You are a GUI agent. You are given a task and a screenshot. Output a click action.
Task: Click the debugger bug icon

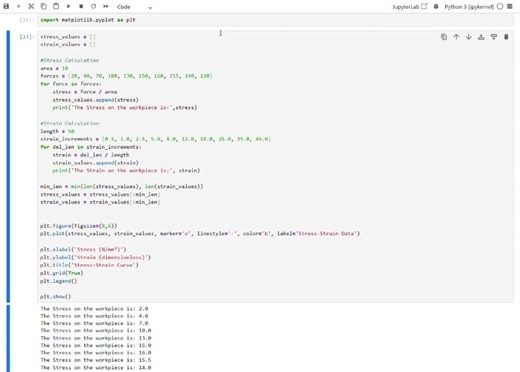(x=436, y=6)
